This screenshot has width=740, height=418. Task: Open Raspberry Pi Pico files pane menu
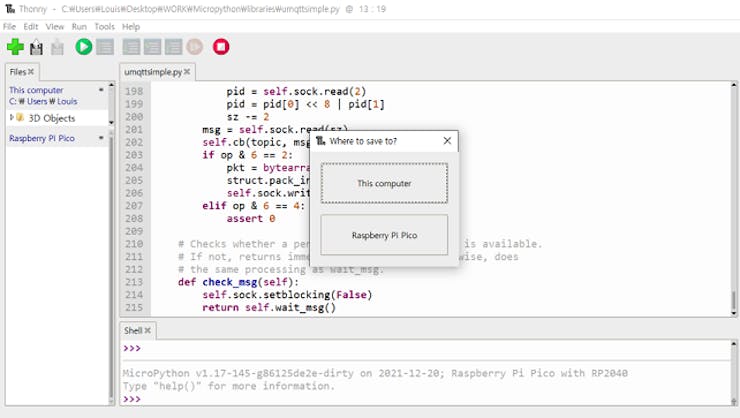pyautogui.click(x=101, y=138)
